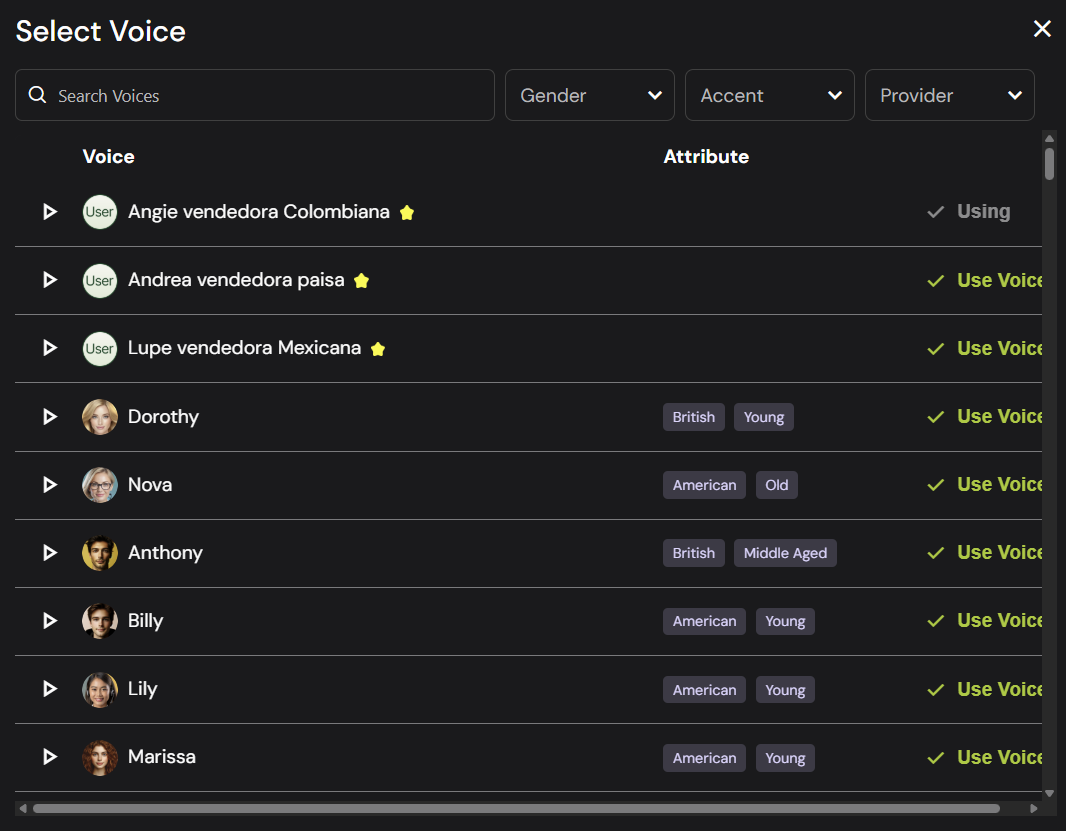Open the Provider filter dropdown
The image size is (1066, 831).
tap(950, 95)
